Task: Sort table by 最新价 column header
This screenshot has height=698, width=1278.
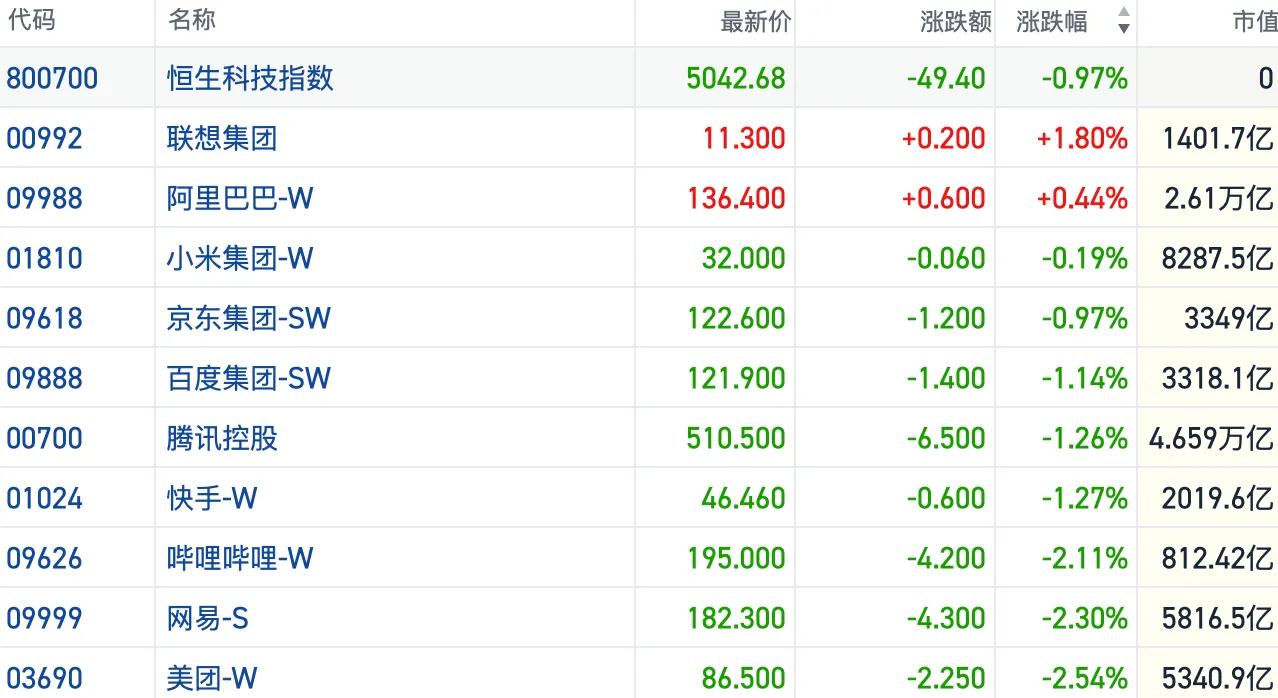Action: [755, 22]
